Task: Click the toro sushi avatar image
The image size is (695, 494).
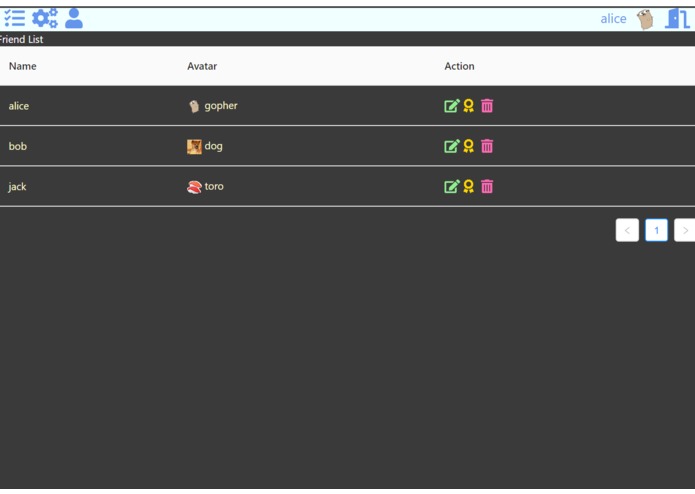Action: coord(194,187)
